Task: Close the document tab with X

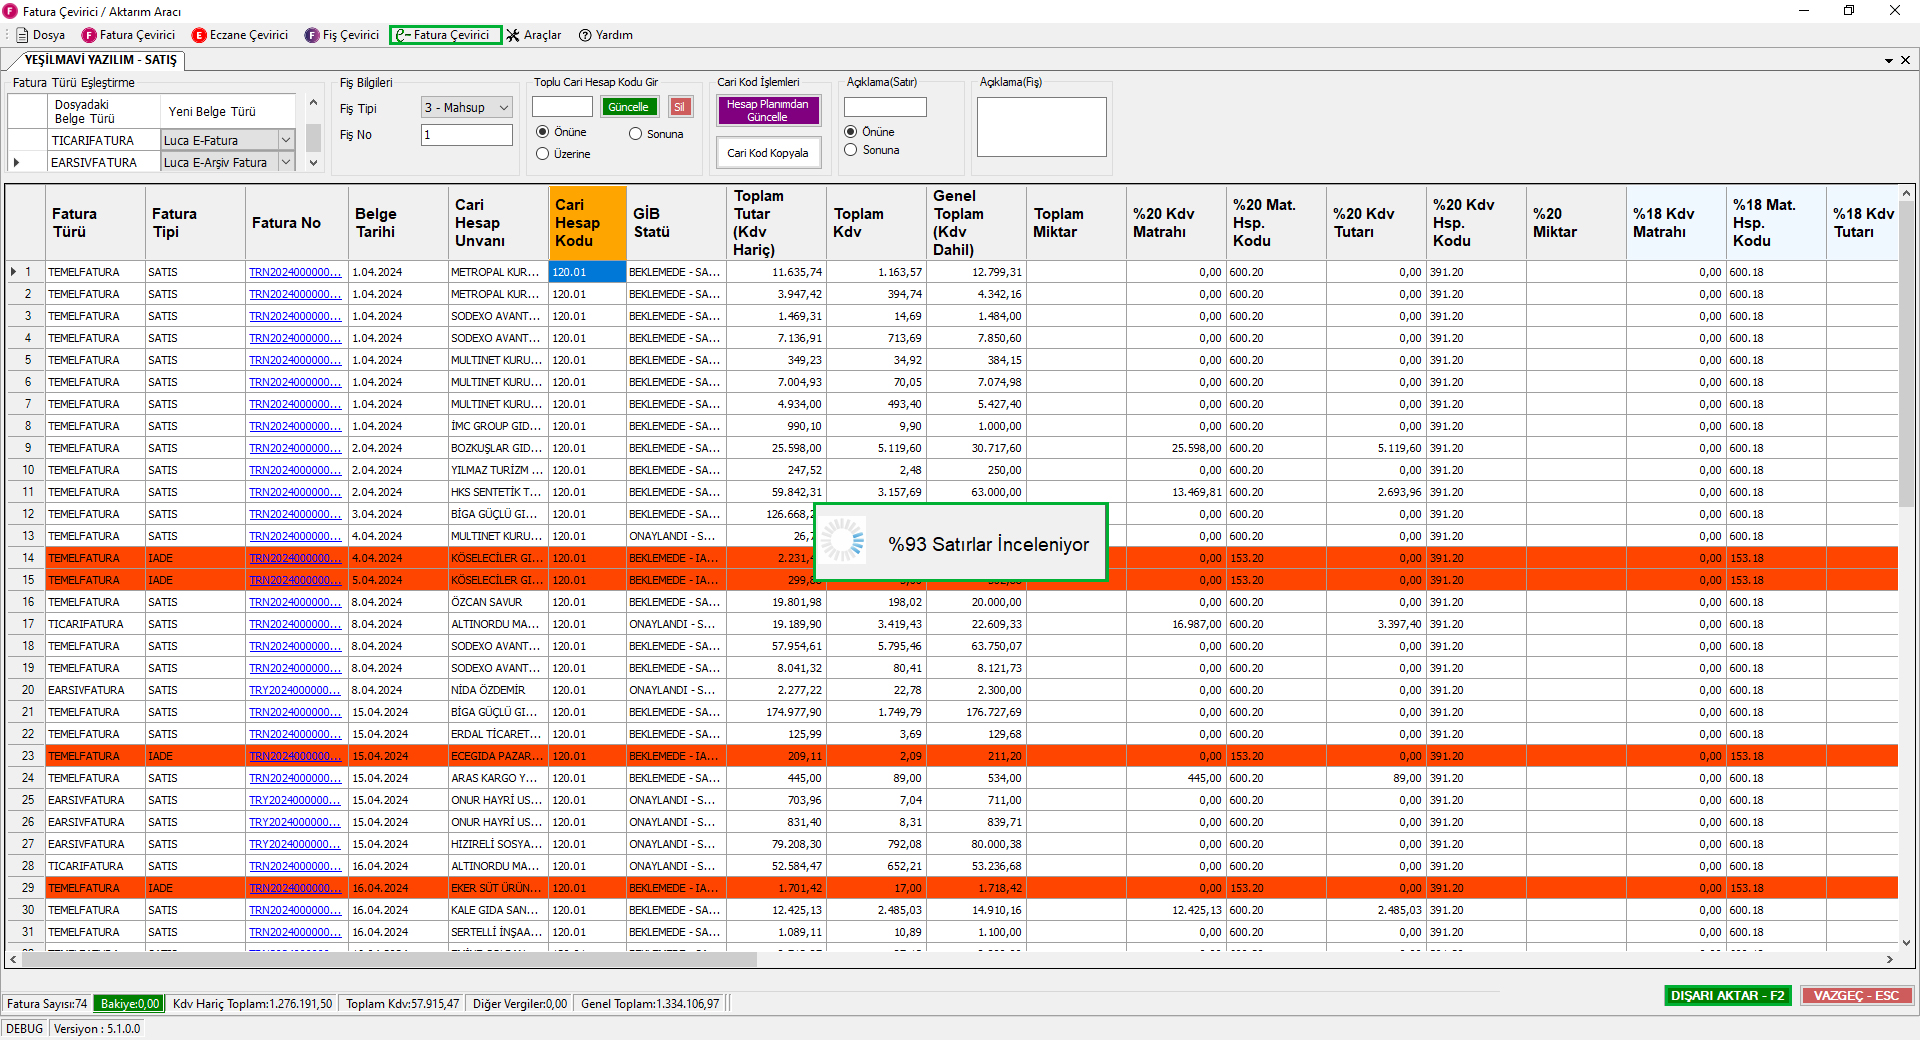Action: (1905, 60)
